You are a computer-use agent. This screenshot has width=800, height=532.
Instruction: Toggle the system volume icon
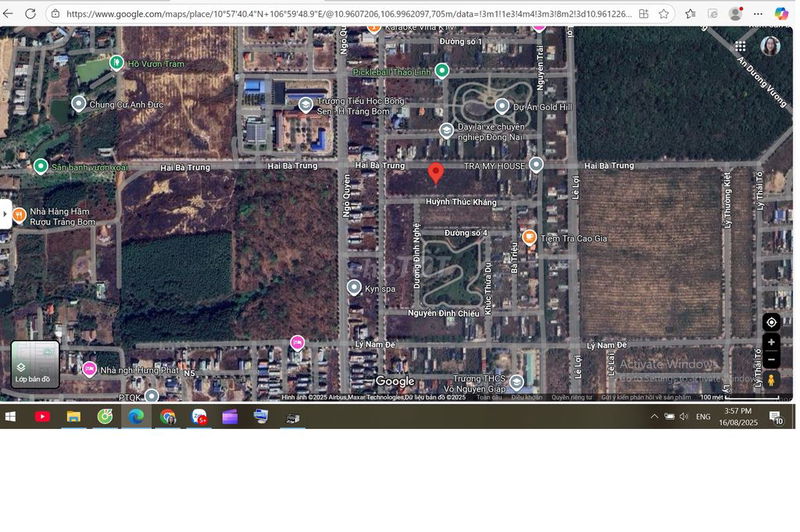[x=683, y=416]
